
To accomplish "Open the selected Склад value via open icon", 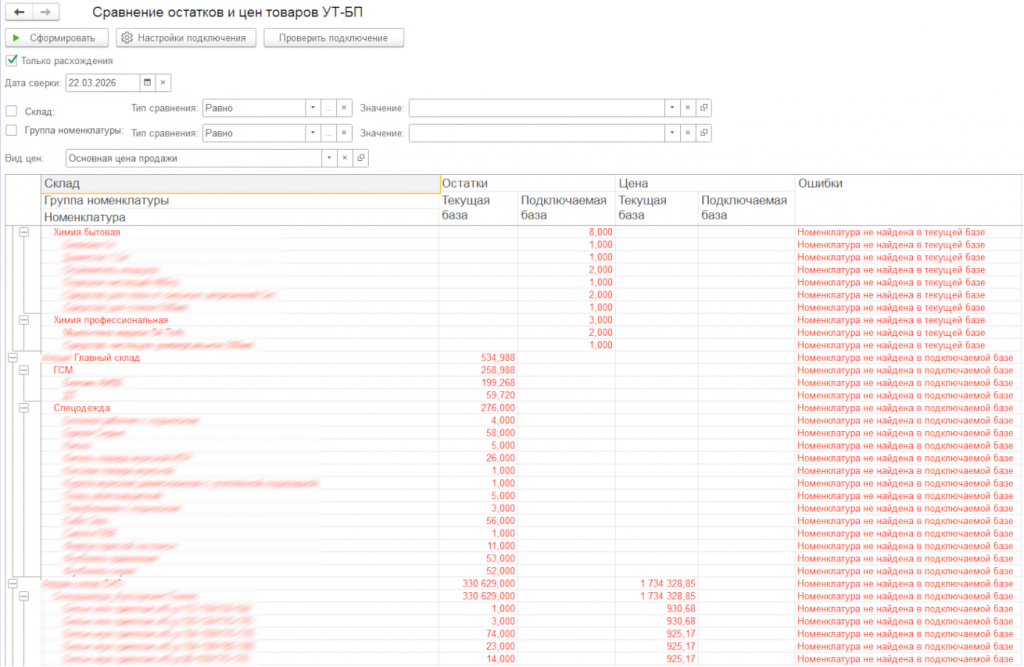I will pyautogui.click(x=703, y=108).
